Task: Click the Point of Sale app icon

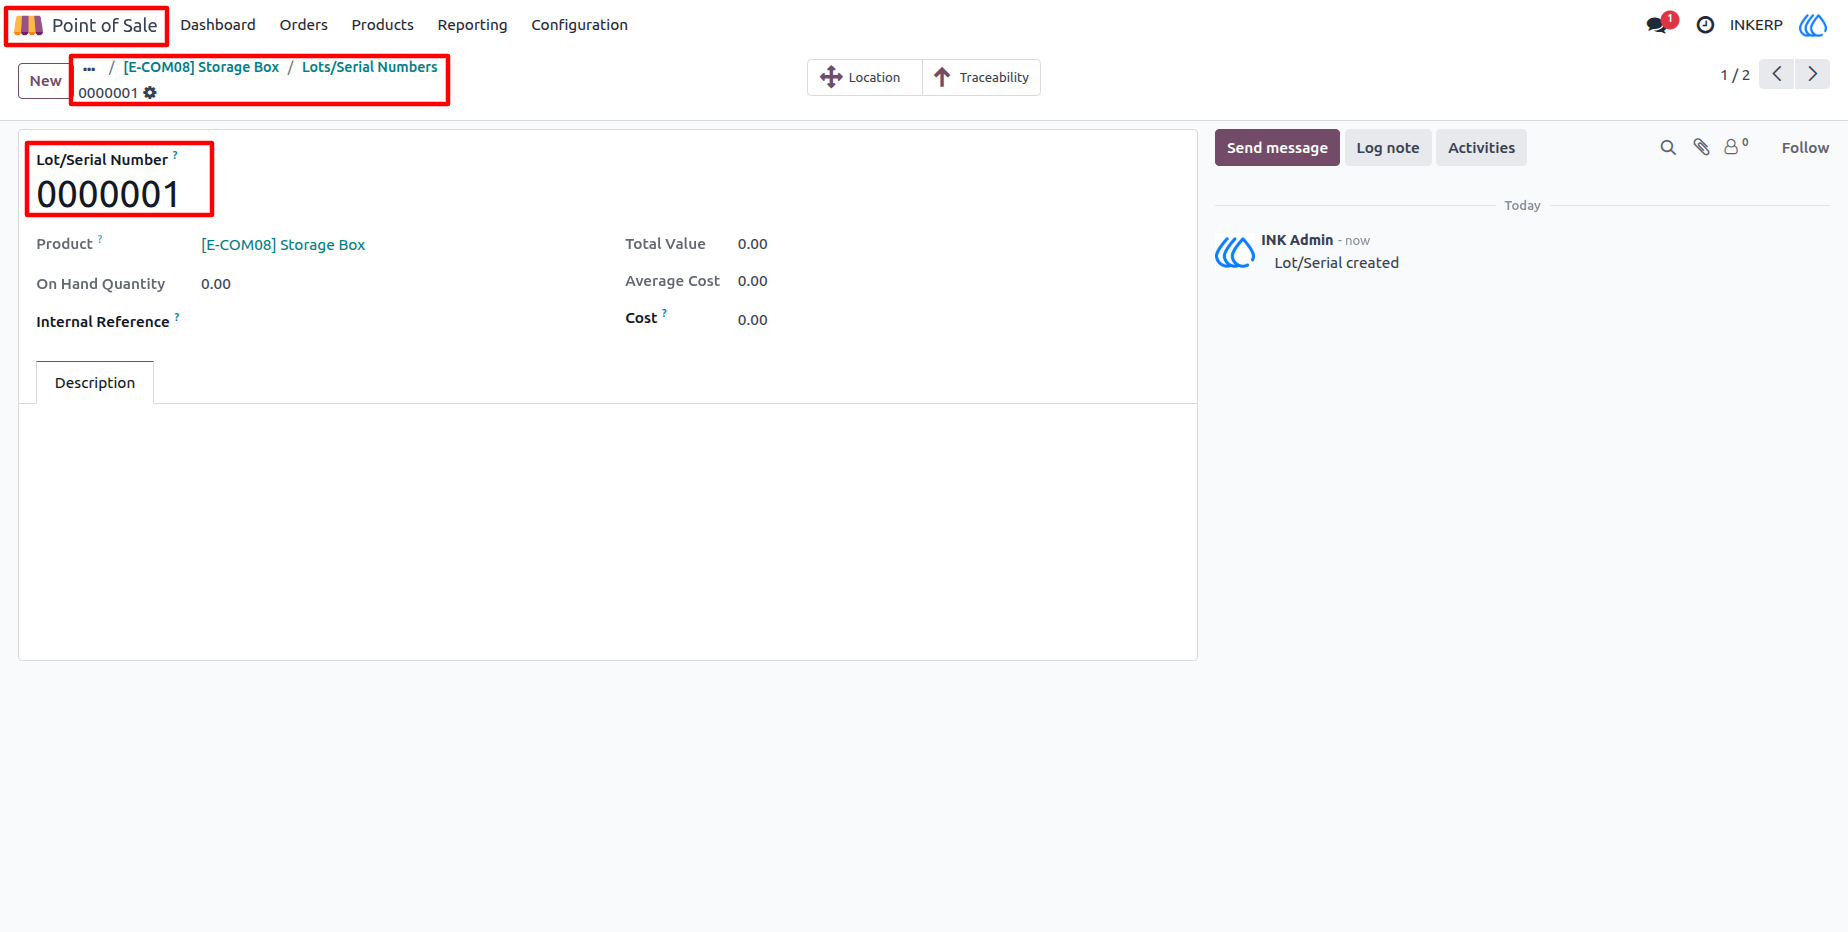Action: [x=28, y=25]
